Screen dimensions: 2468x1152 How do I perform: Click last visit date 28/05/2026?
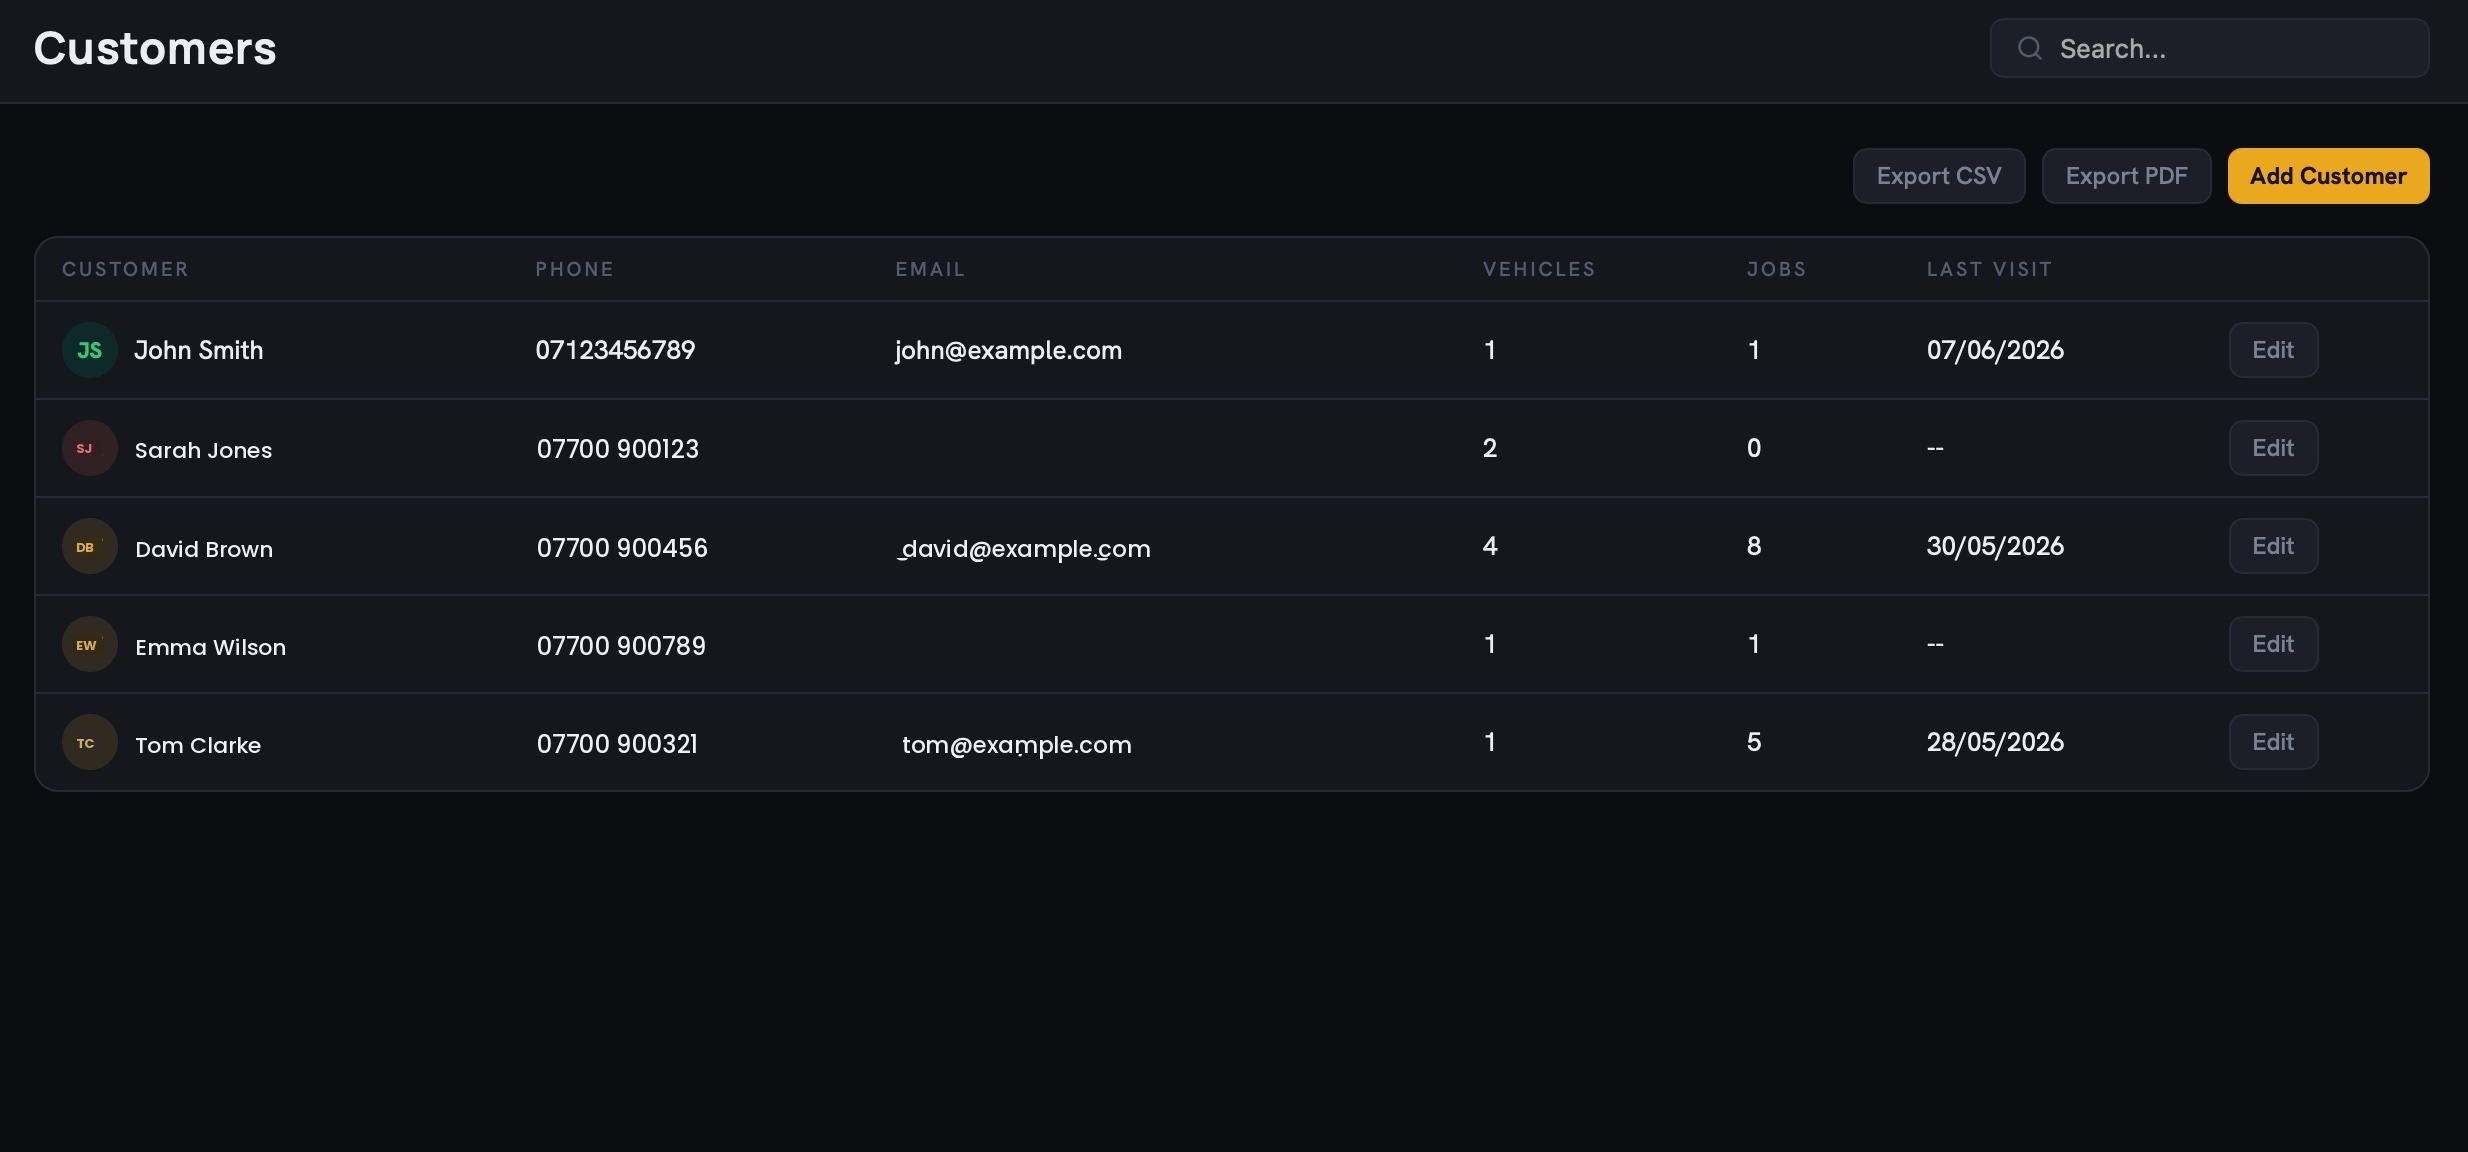[1995, 742]
